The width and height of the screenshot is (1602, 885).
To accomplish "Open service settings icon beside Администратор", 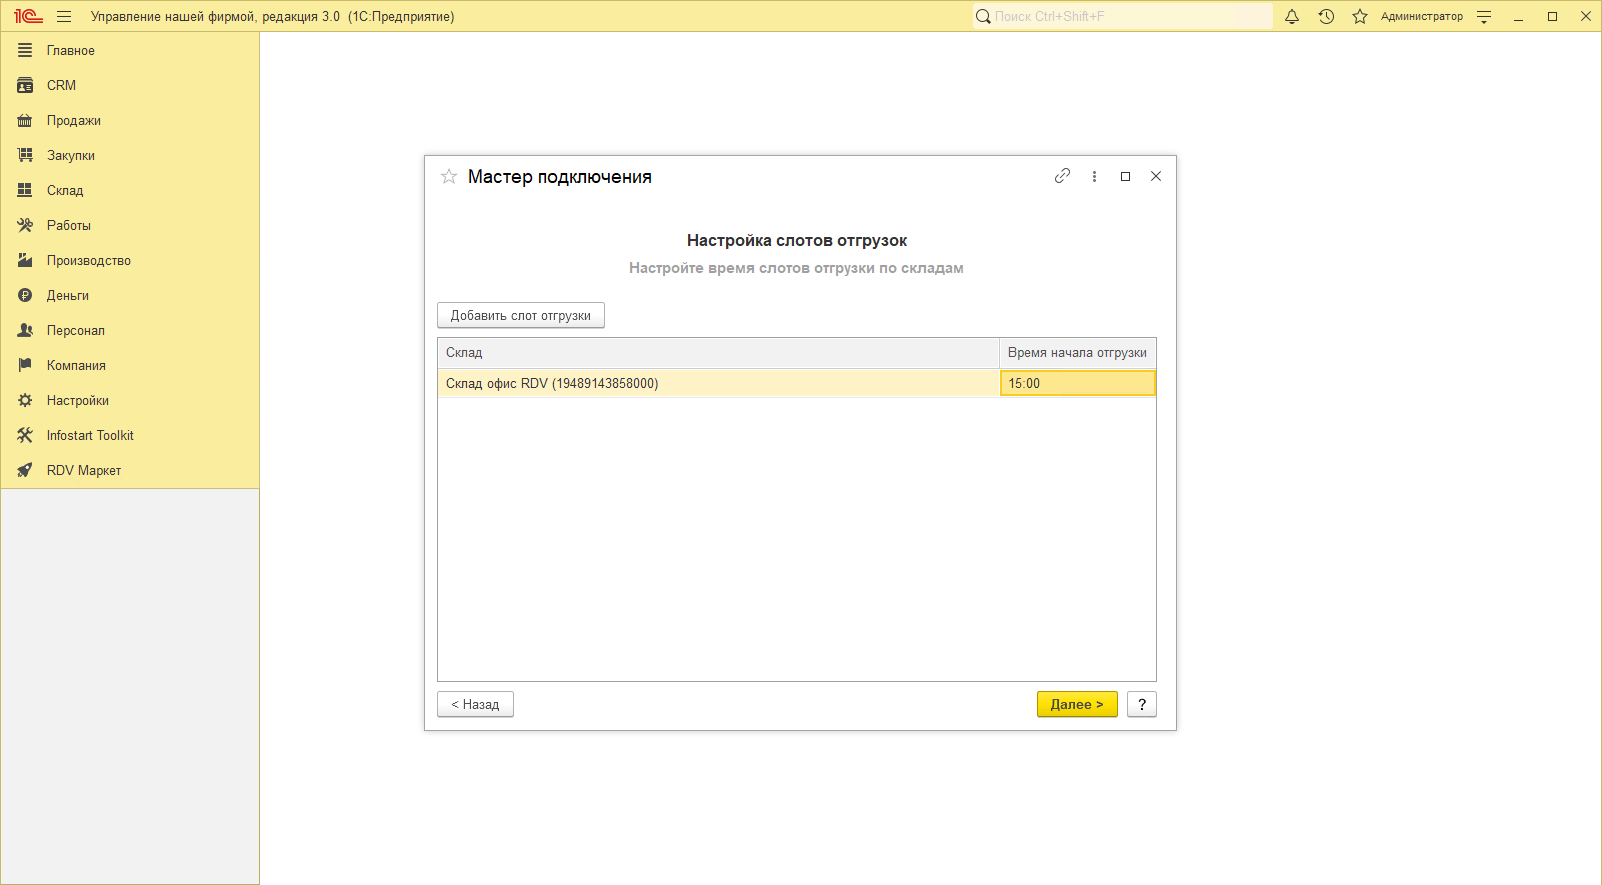I will 1484,16.
